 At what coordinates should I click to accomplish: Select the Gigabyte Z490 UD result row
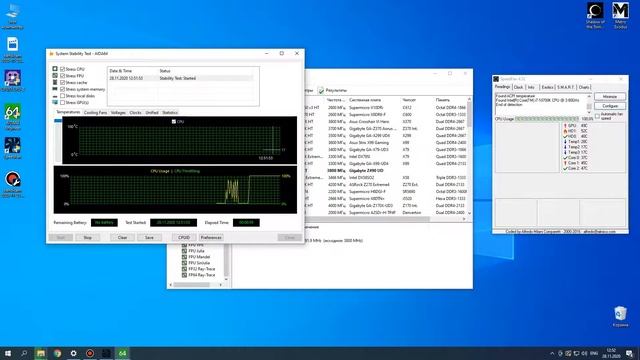click(x=386, y=171)
